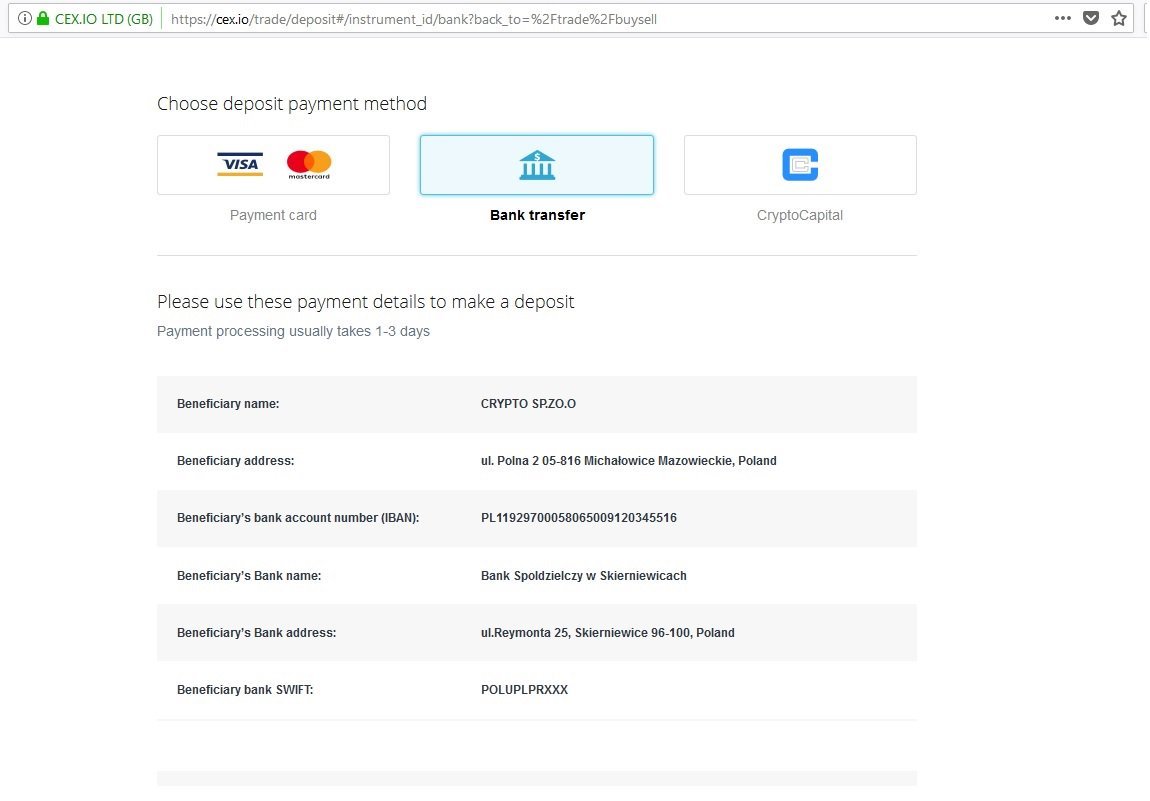
Task: Click "Payment processing usually takes 1-3 days" text
Action: point(293,331)
